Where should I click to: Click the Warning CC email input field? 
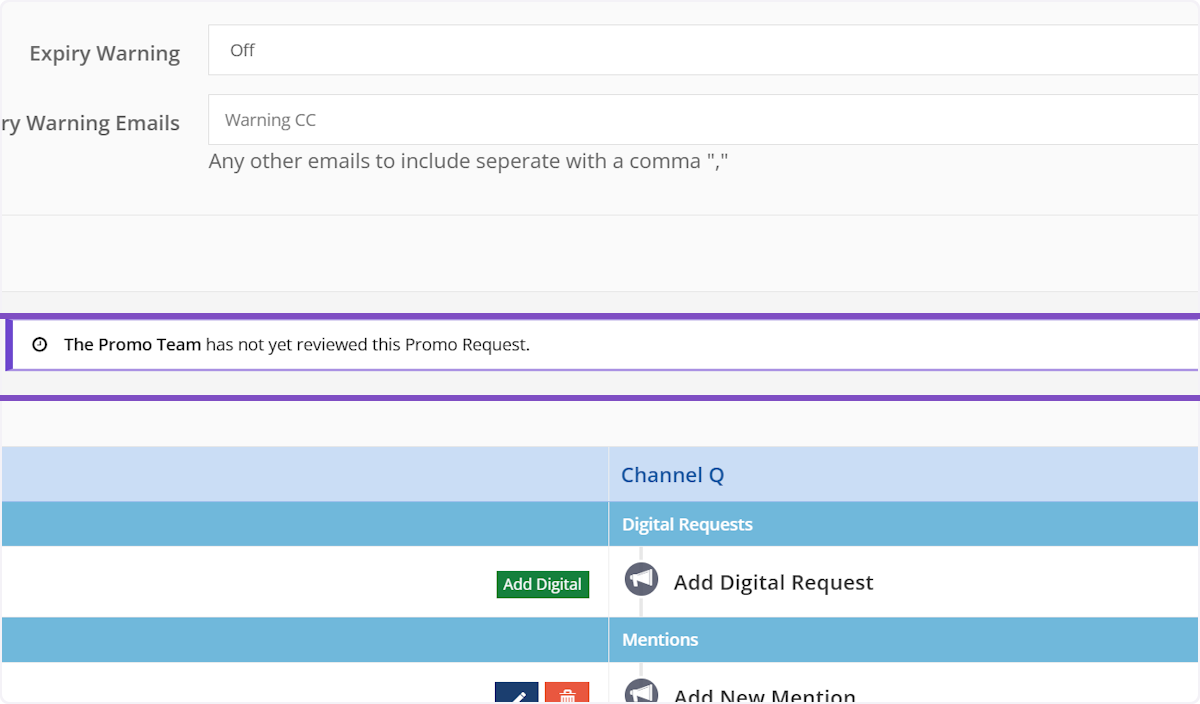pyautogui.click(x=703, y=120)
